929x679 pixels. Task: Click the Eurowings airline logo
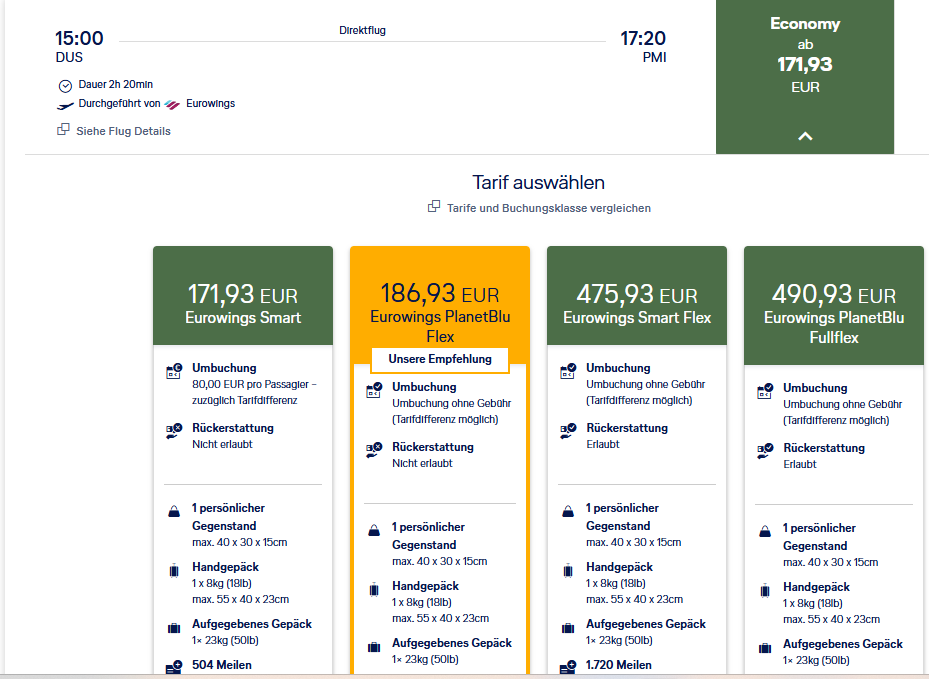(x=172, y=104)
